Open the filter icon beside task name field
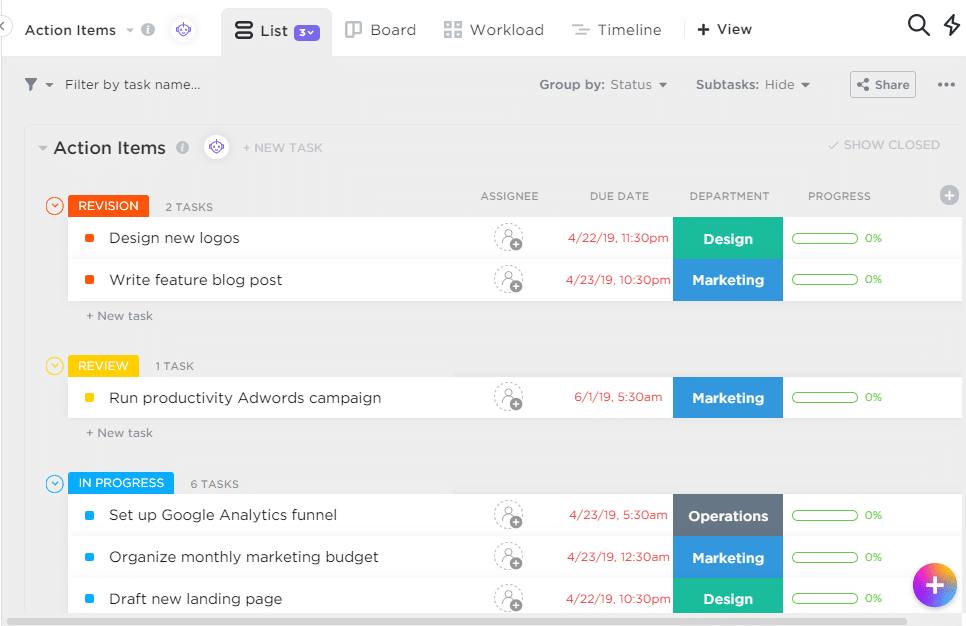The image size is (966, 626). (33, 84)
